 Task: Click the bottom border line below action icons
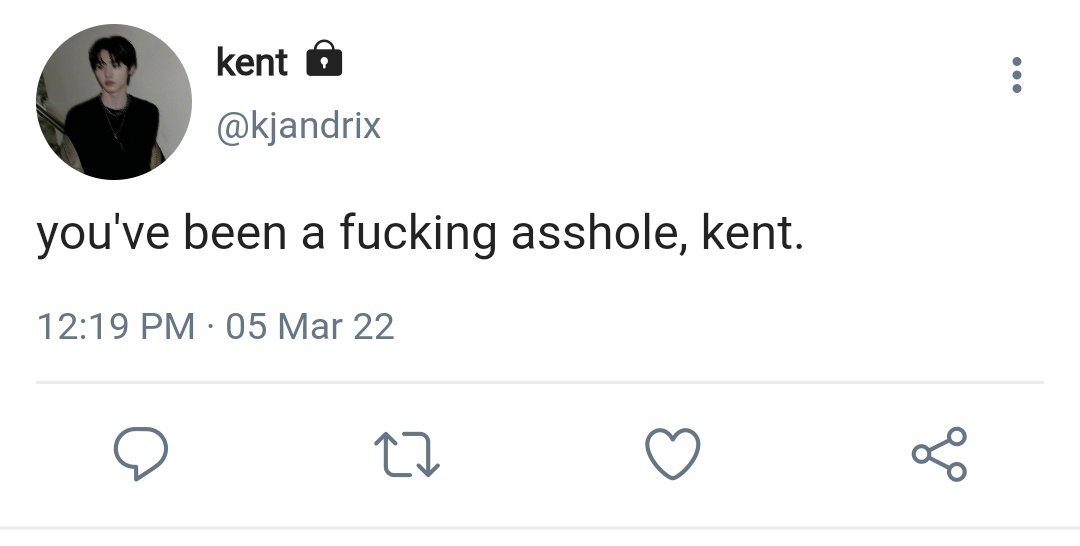(x=540, y=528)
